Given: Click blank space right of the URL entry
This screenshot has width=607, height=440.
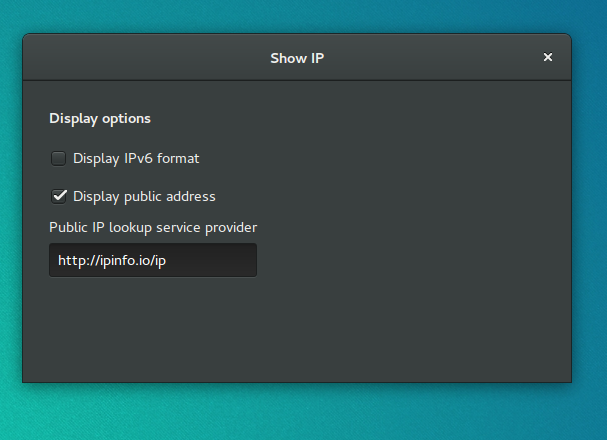Looking at the screenshot, I should (x=412, y=260).
